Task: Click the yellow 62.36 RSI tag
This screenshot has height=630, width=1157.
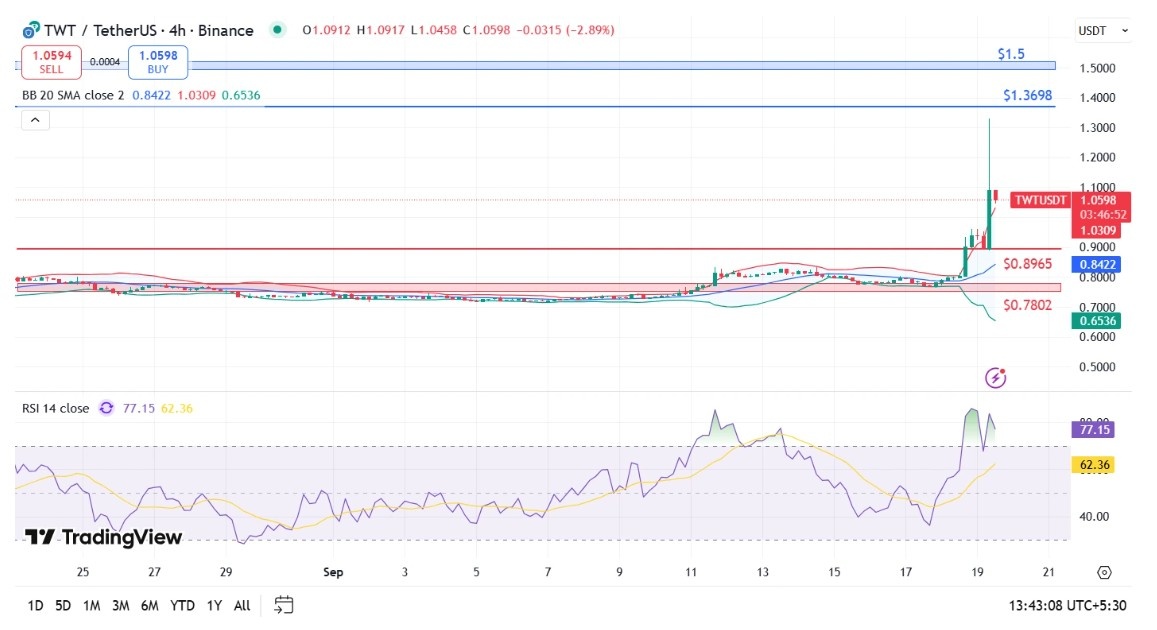Action: 1094,465
